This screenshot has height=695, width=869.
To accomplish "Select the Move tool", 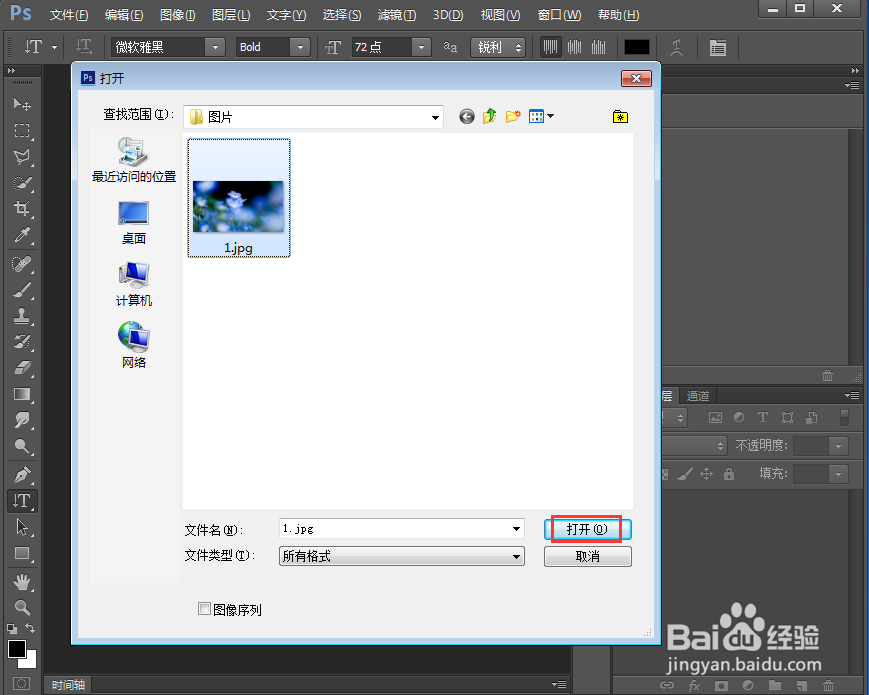I will (x=22, y=104).
